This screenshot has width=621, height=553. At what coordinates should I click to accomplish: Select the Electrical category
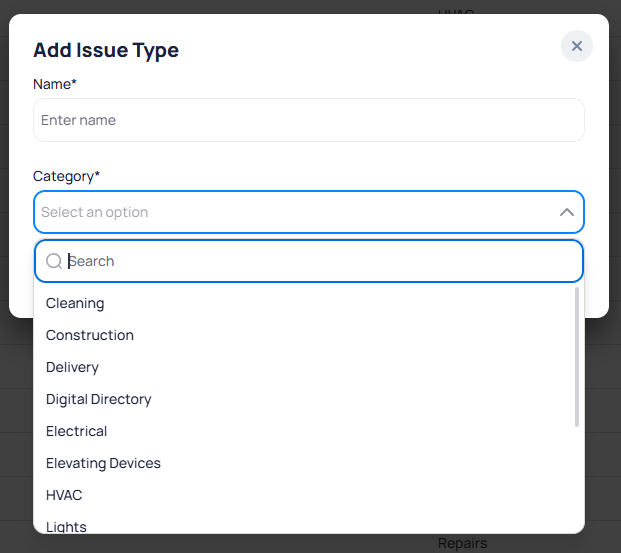point(76,431)
